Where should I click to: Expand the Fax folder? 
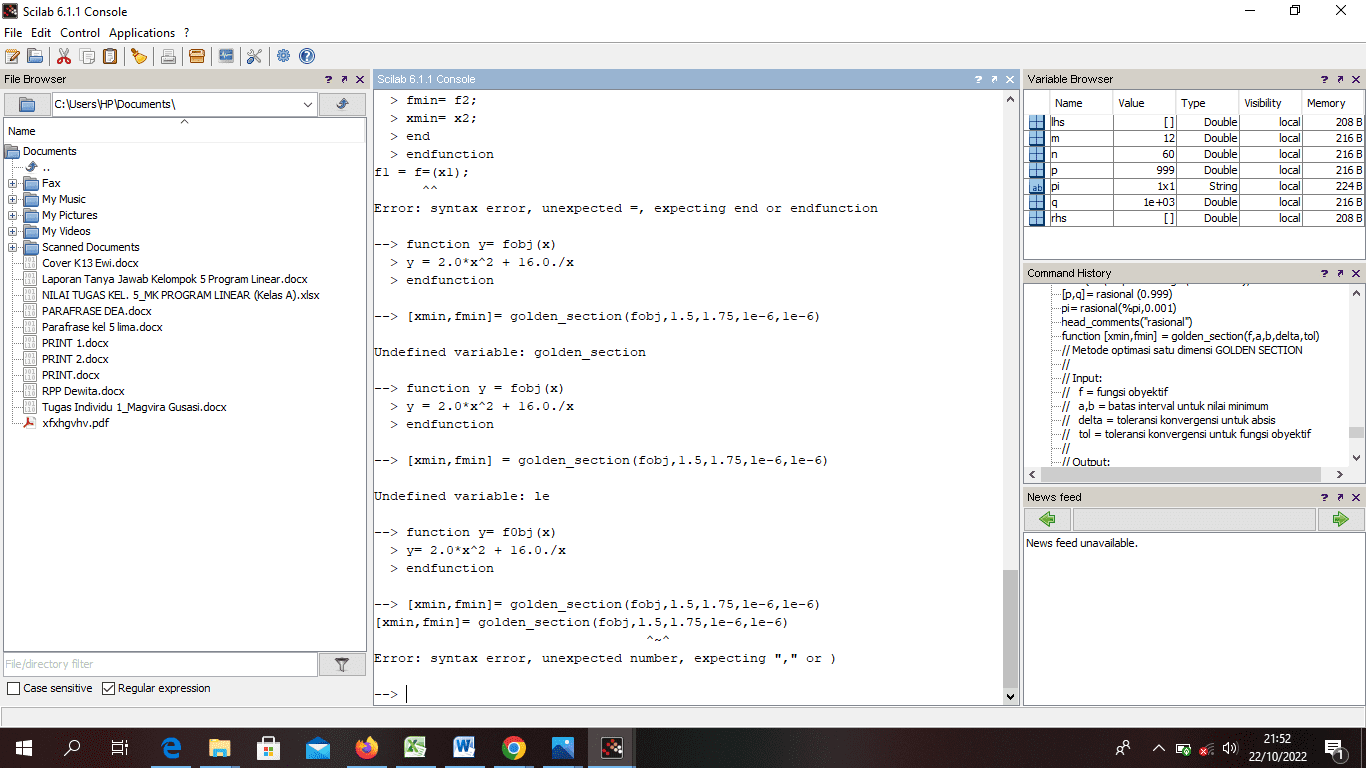(x=12, y=183)
